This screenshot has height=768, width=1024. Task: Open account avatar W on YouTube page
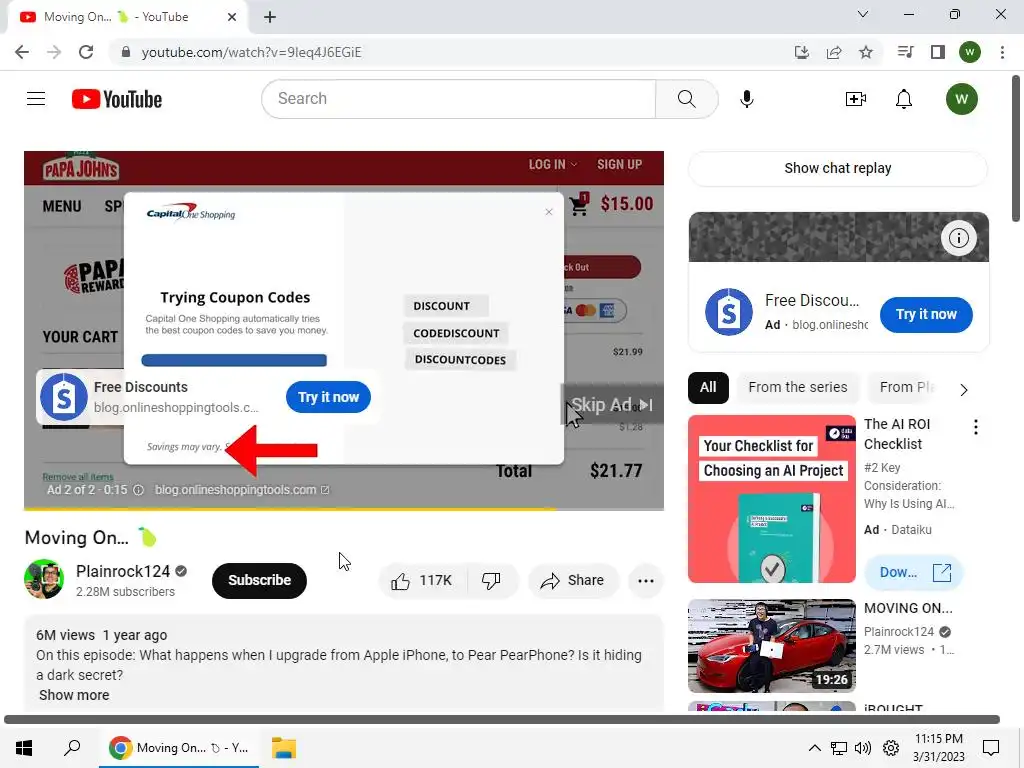[961, 99]
